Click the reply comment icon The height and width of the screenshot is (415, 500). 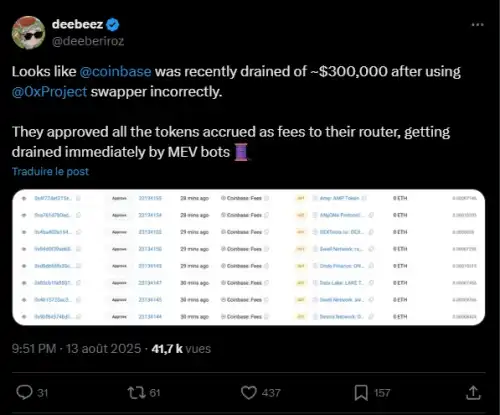tap(24, 393)
